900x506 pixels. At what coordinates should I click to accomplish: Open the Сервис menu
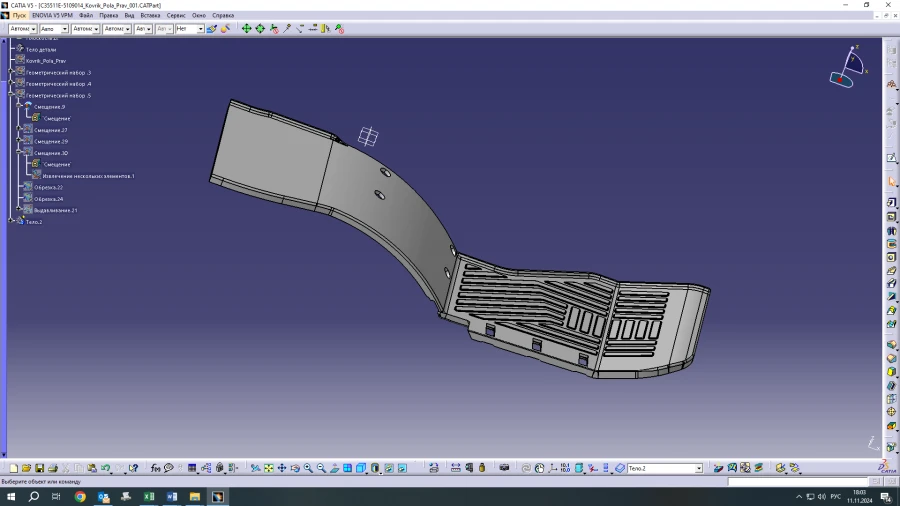click(x=175, y=16)
